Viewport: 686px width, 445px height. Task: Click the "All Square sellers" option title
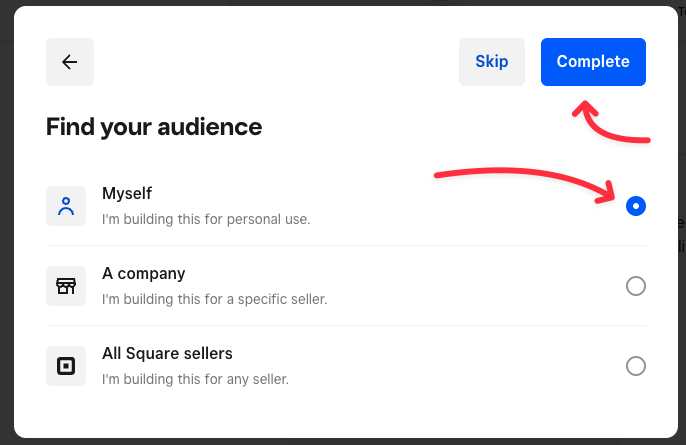pos(167,353)
